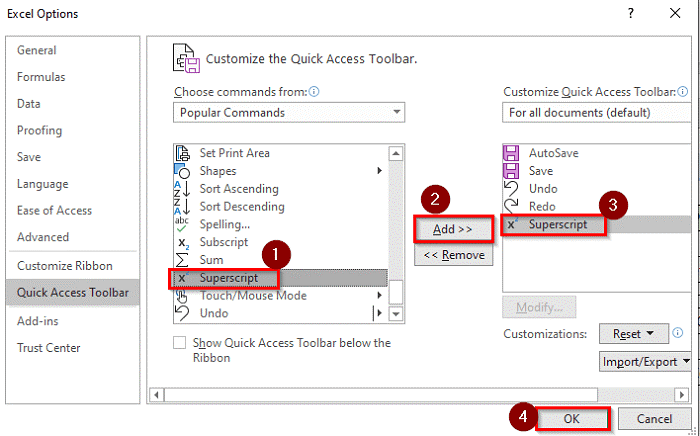The height and width of the screenshot is (436, 700).
Task: Open the Add-ins category
Action: [38, 321]
